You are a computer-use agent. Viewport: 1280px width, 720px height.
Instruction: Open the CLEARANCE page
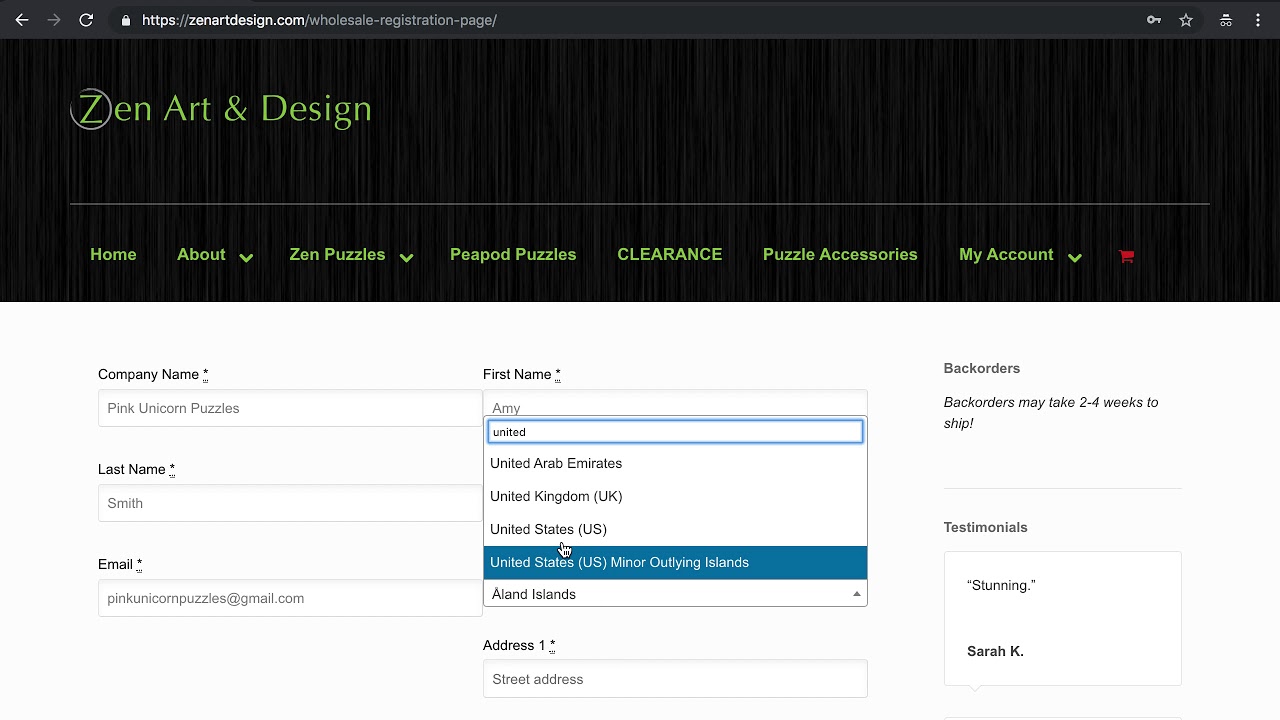669,255
